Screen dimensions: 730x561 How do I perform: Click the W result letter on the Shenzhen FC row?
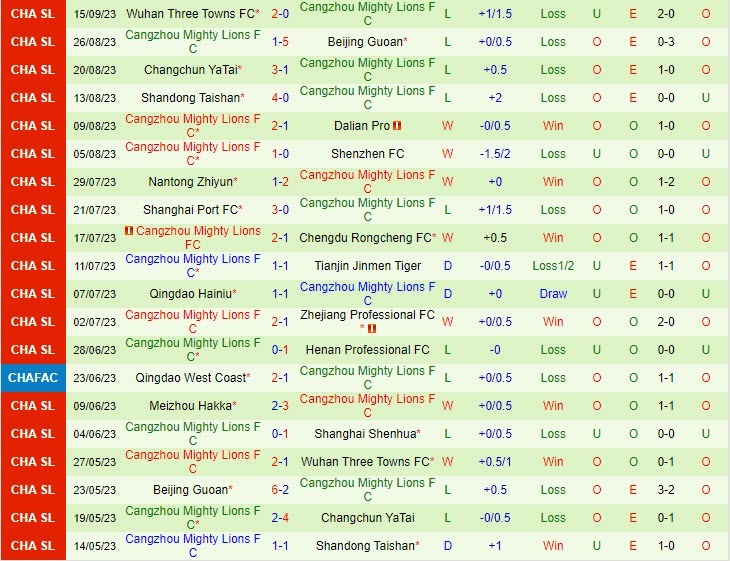click(447, 154)
